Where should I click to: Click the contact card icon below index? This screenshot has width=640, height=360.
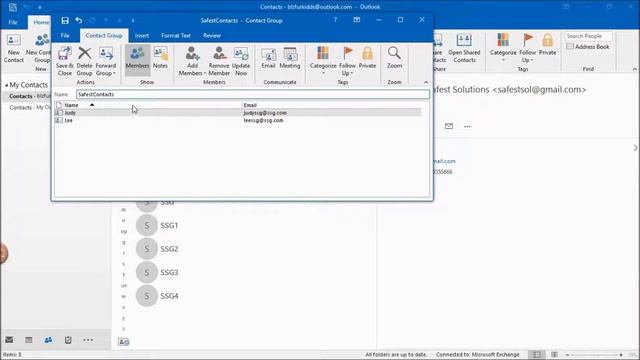124,342
